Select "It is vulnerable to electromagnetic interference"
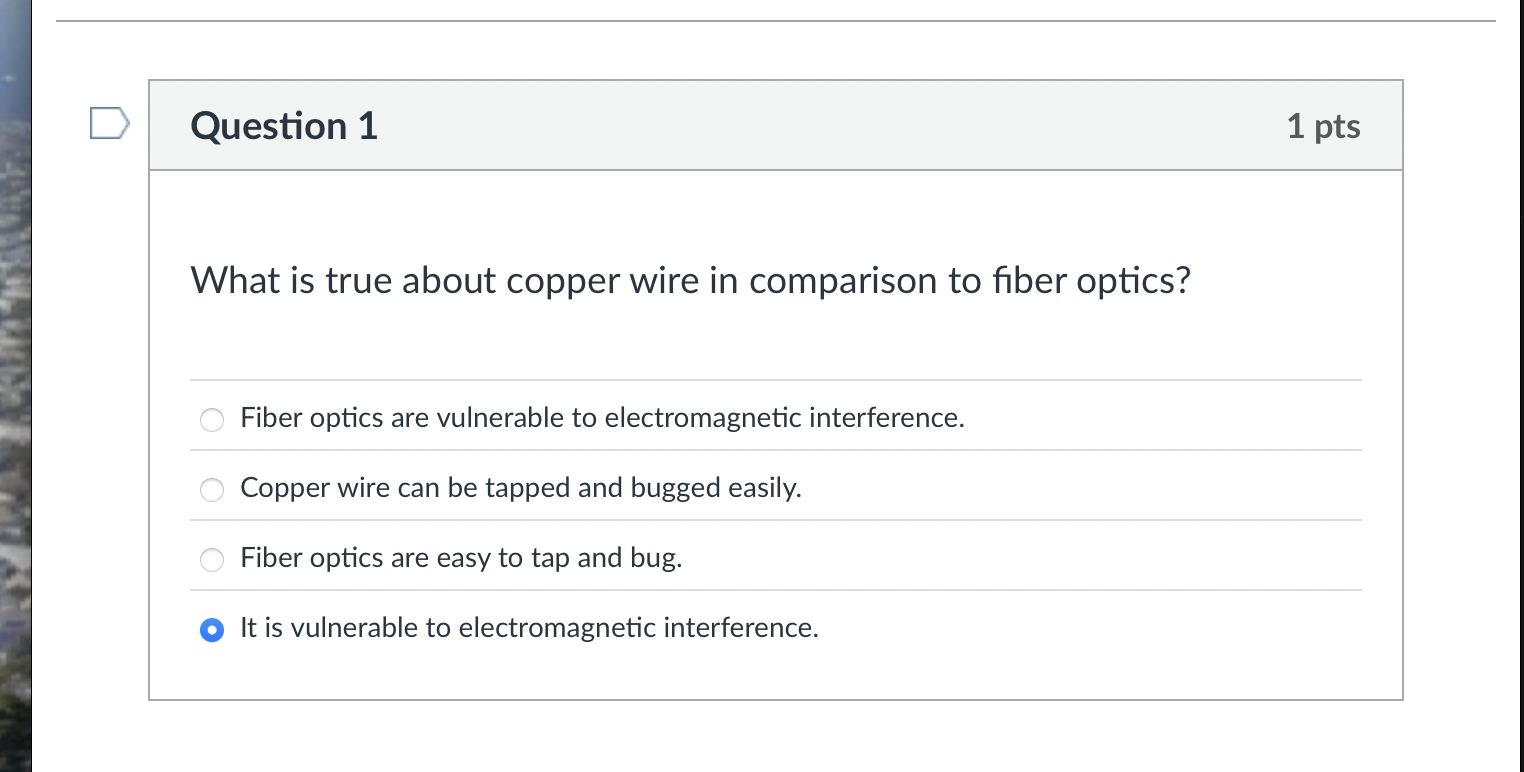The image size is (1524, 772). point(212,630)
